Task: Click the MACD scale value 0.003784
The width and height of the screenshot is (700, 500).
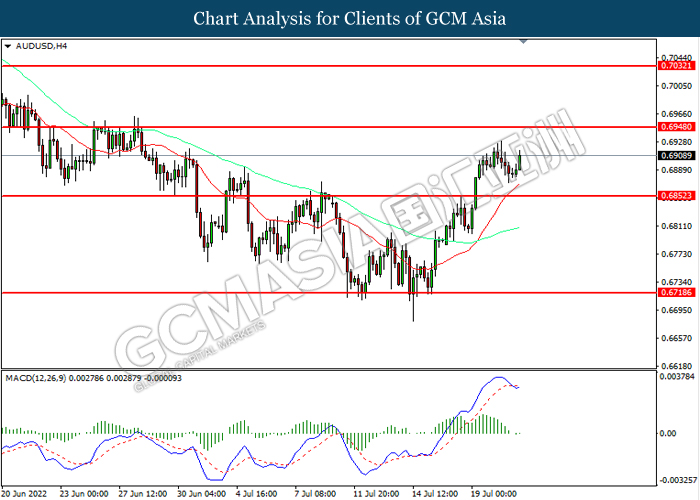Action: point(677,377)
